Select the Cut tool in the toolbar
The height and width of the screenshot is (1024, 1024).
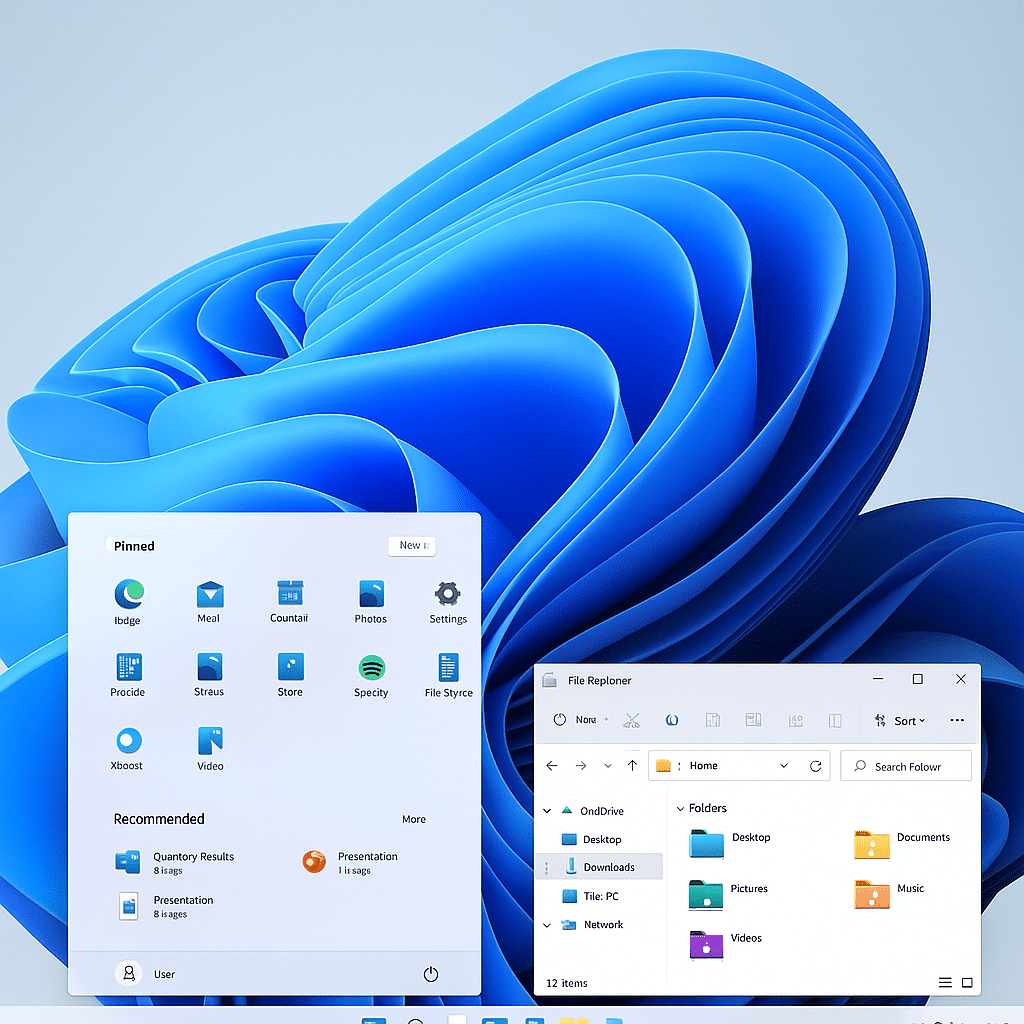tap(631, 720)
